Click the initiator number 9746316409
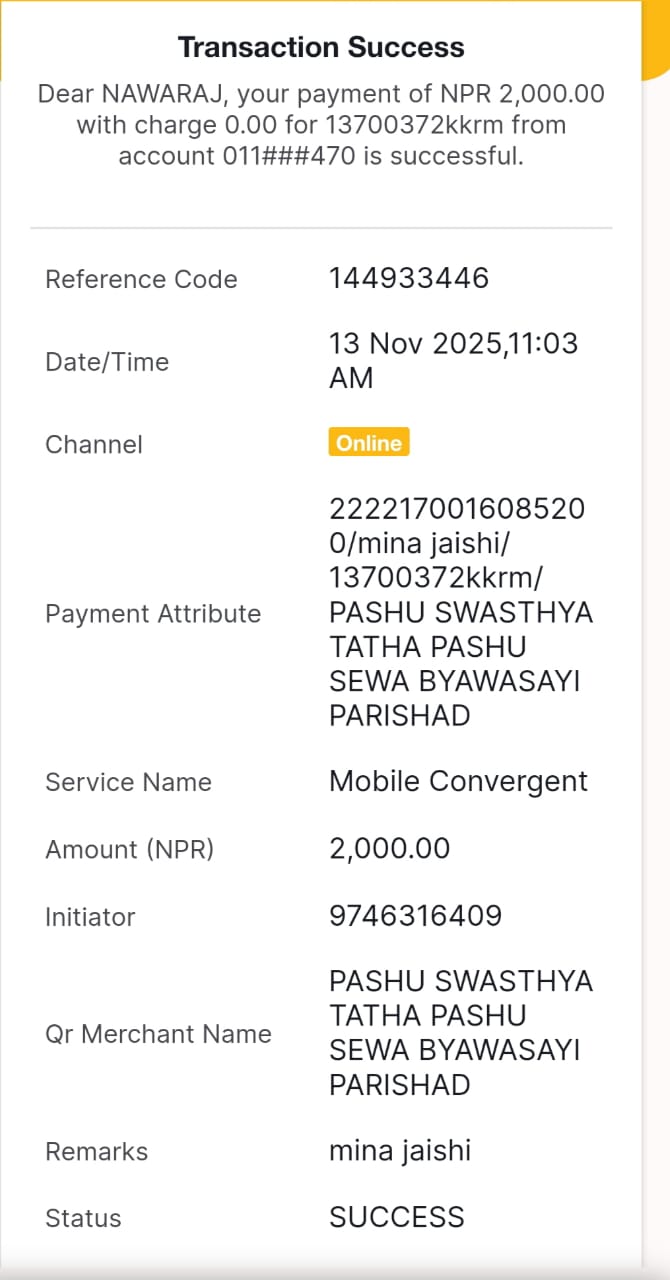Screen dimensions: 670x1280 (x=416, y=915)
